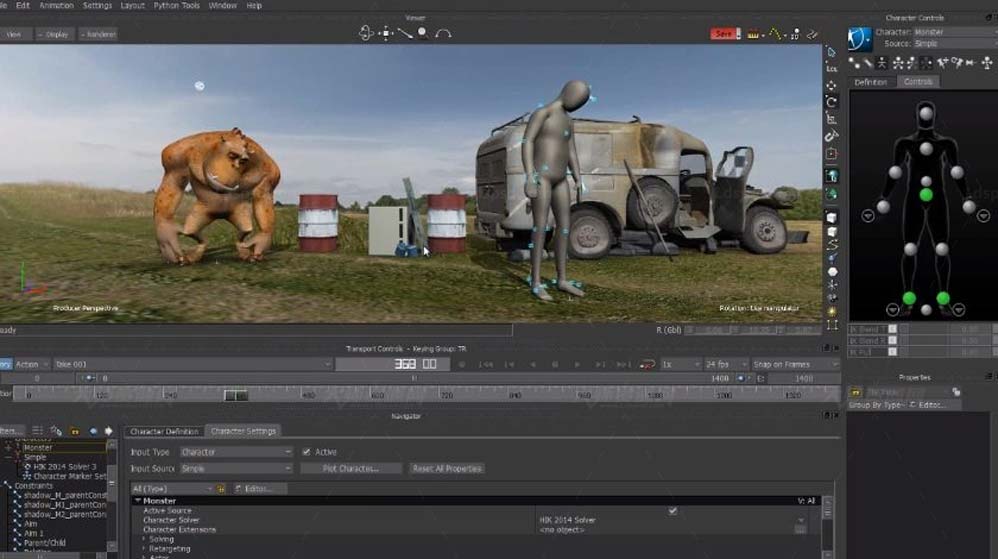
Task: Toggle the lock icon in Properties panel
Action: point(956,391)
